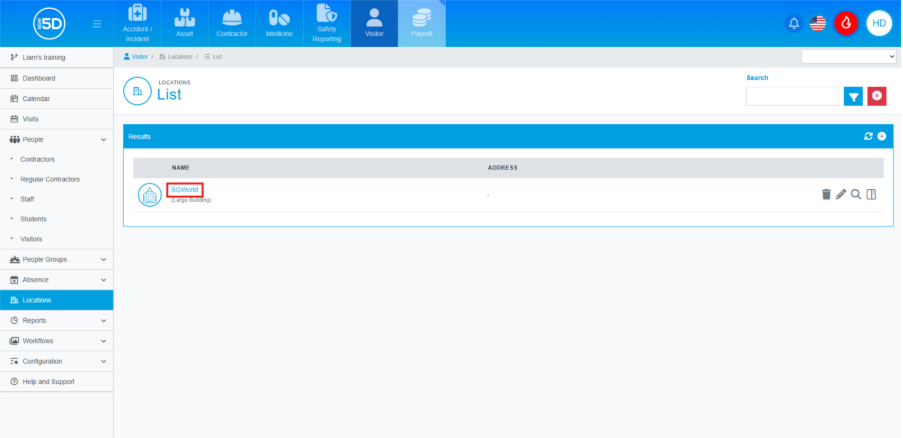Change language via the US flag
The width and height of the screenshot is (903, 438).
coord(818,23)
